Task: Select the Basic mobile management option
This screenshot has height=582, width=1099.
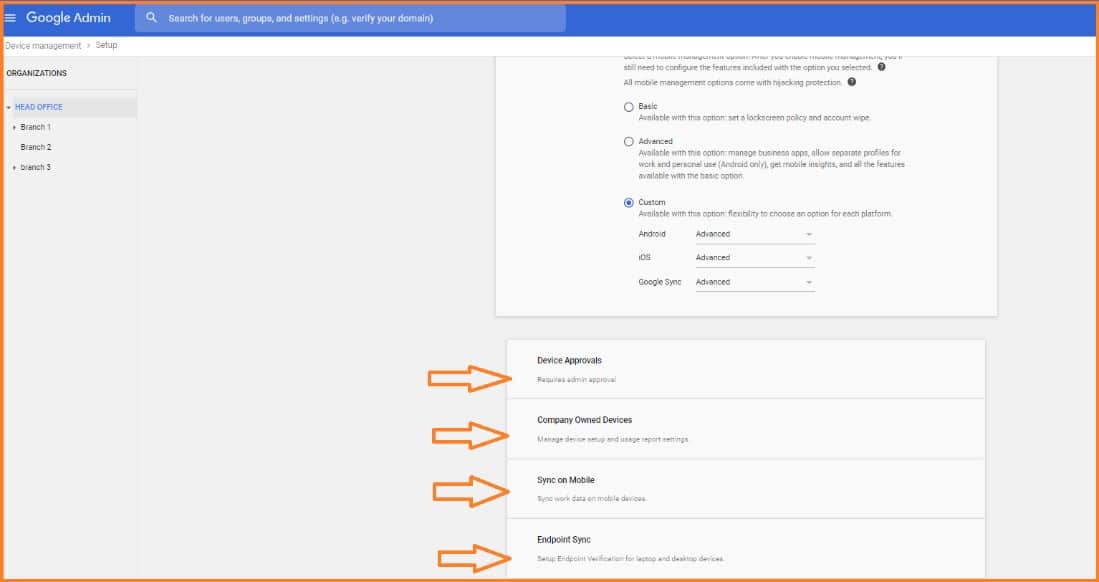Action: pos(629,106)
